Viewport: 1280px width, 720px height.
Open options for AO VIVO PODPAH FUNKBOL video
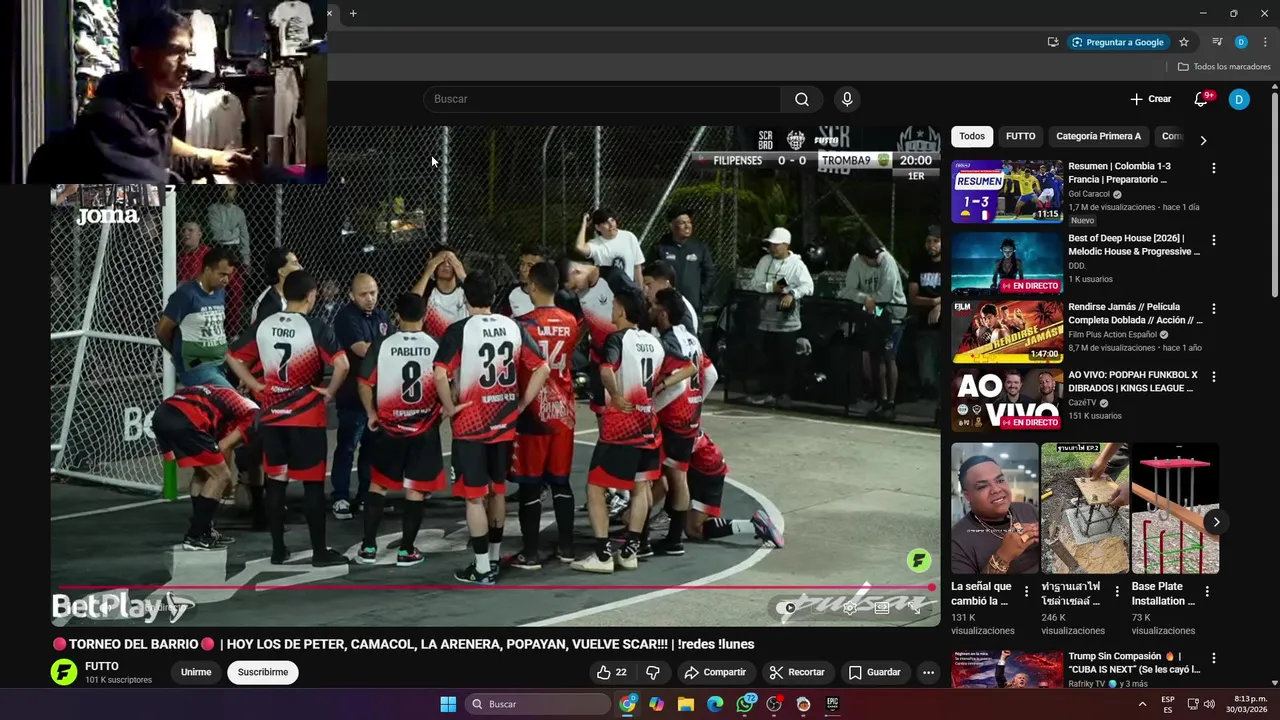point(1213,377)
